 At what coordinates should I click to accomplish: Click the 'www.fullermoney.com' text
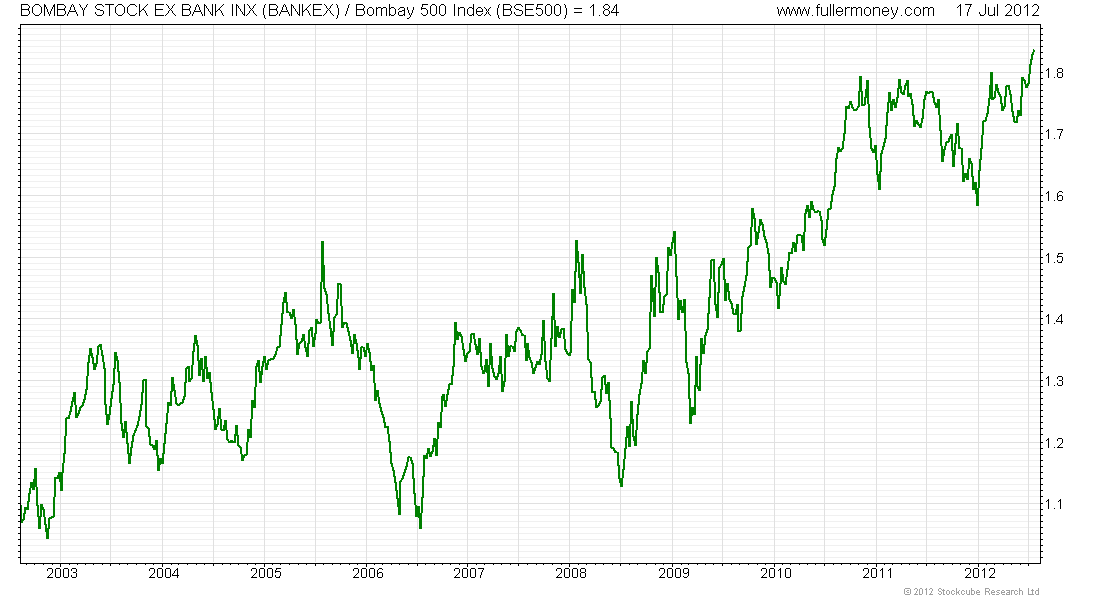855,11
